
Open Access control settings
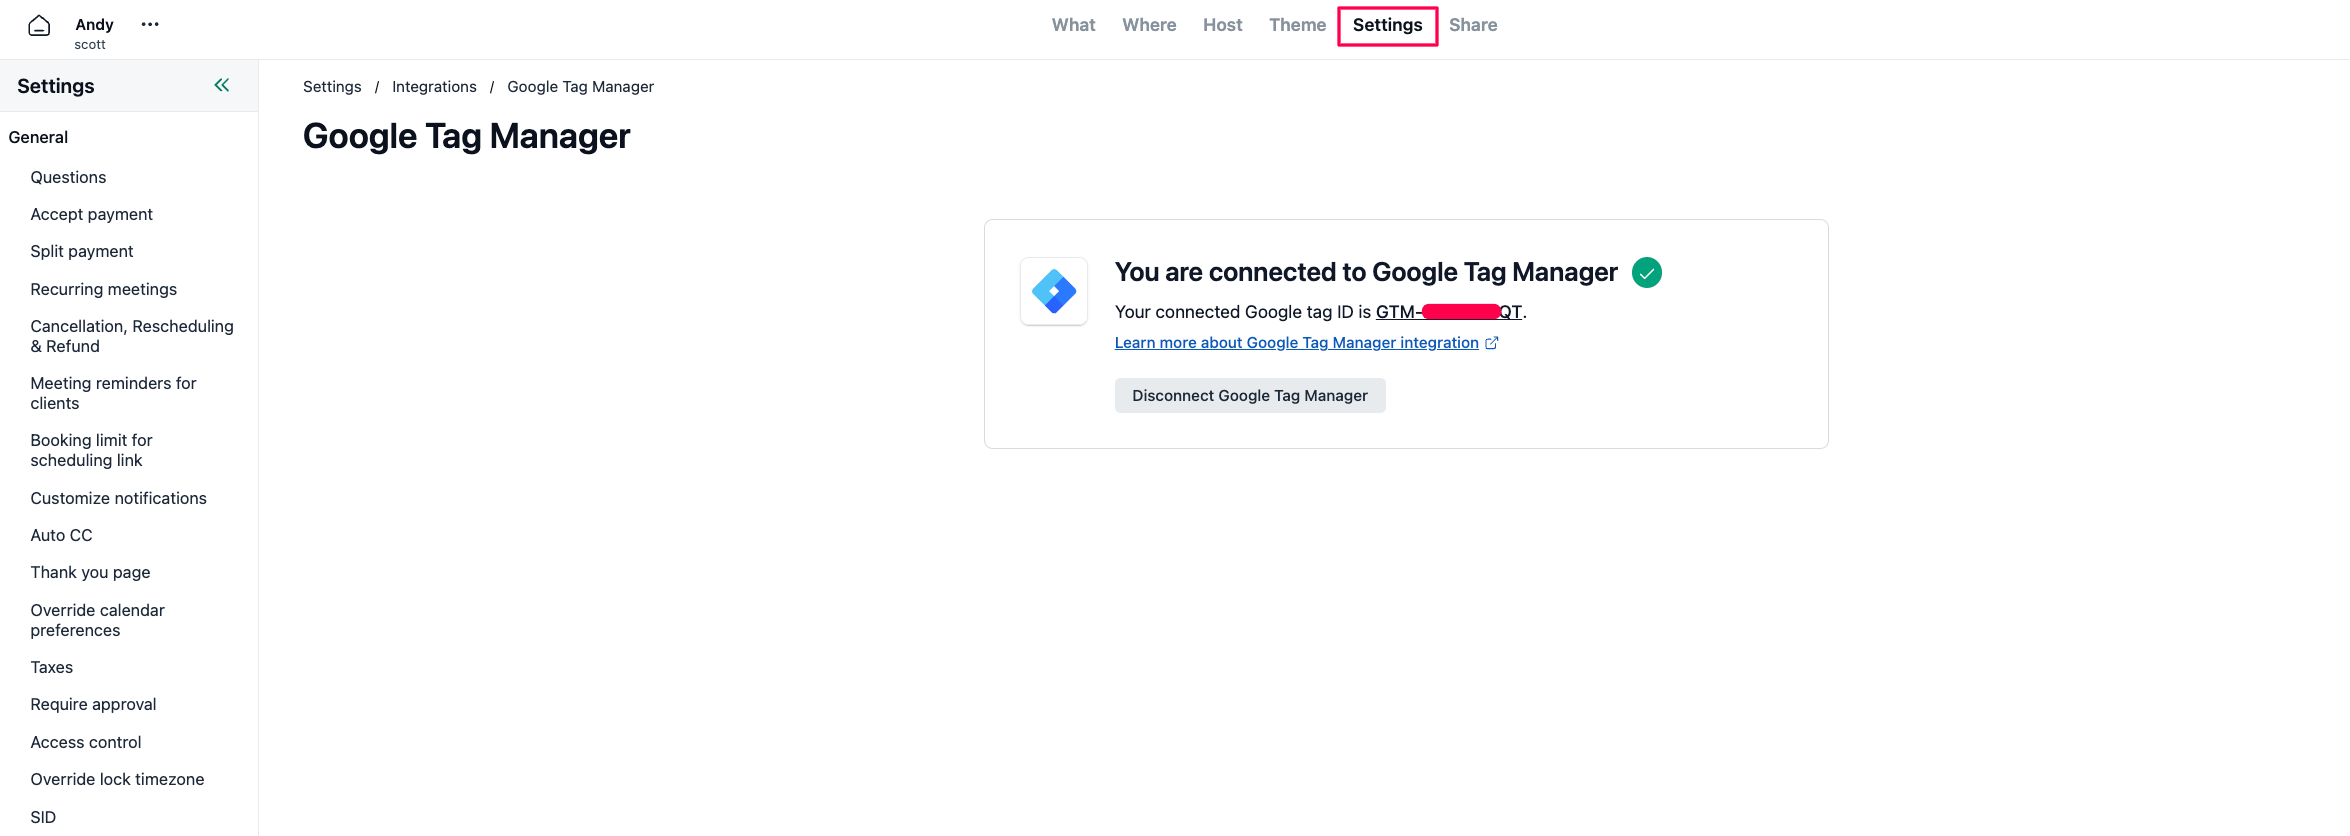click(x=86, y=742)
